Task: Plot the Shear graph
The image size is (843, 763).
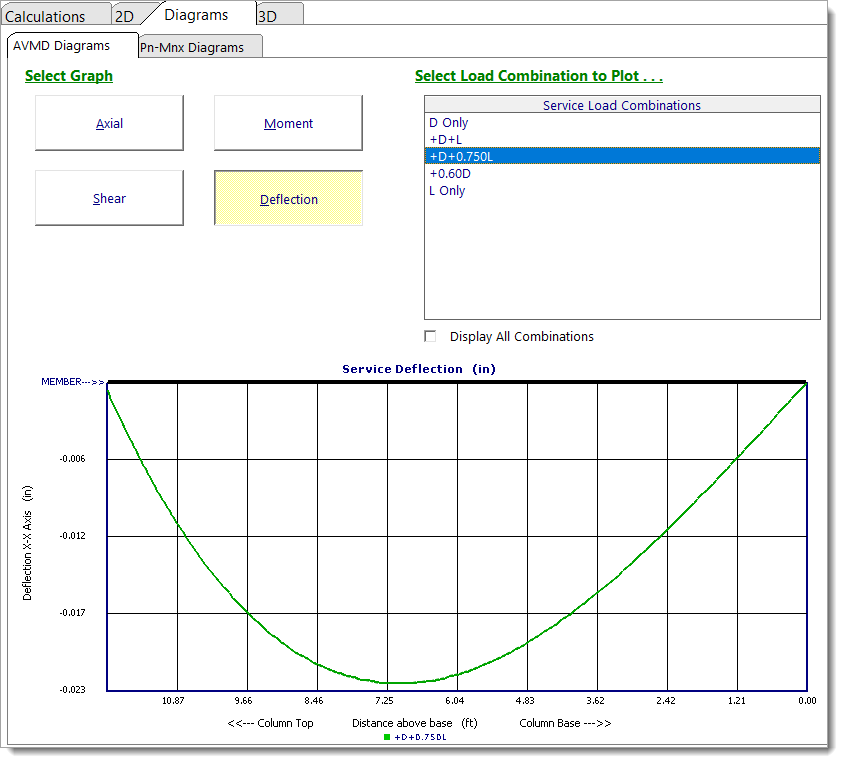Action: [109, 198]
